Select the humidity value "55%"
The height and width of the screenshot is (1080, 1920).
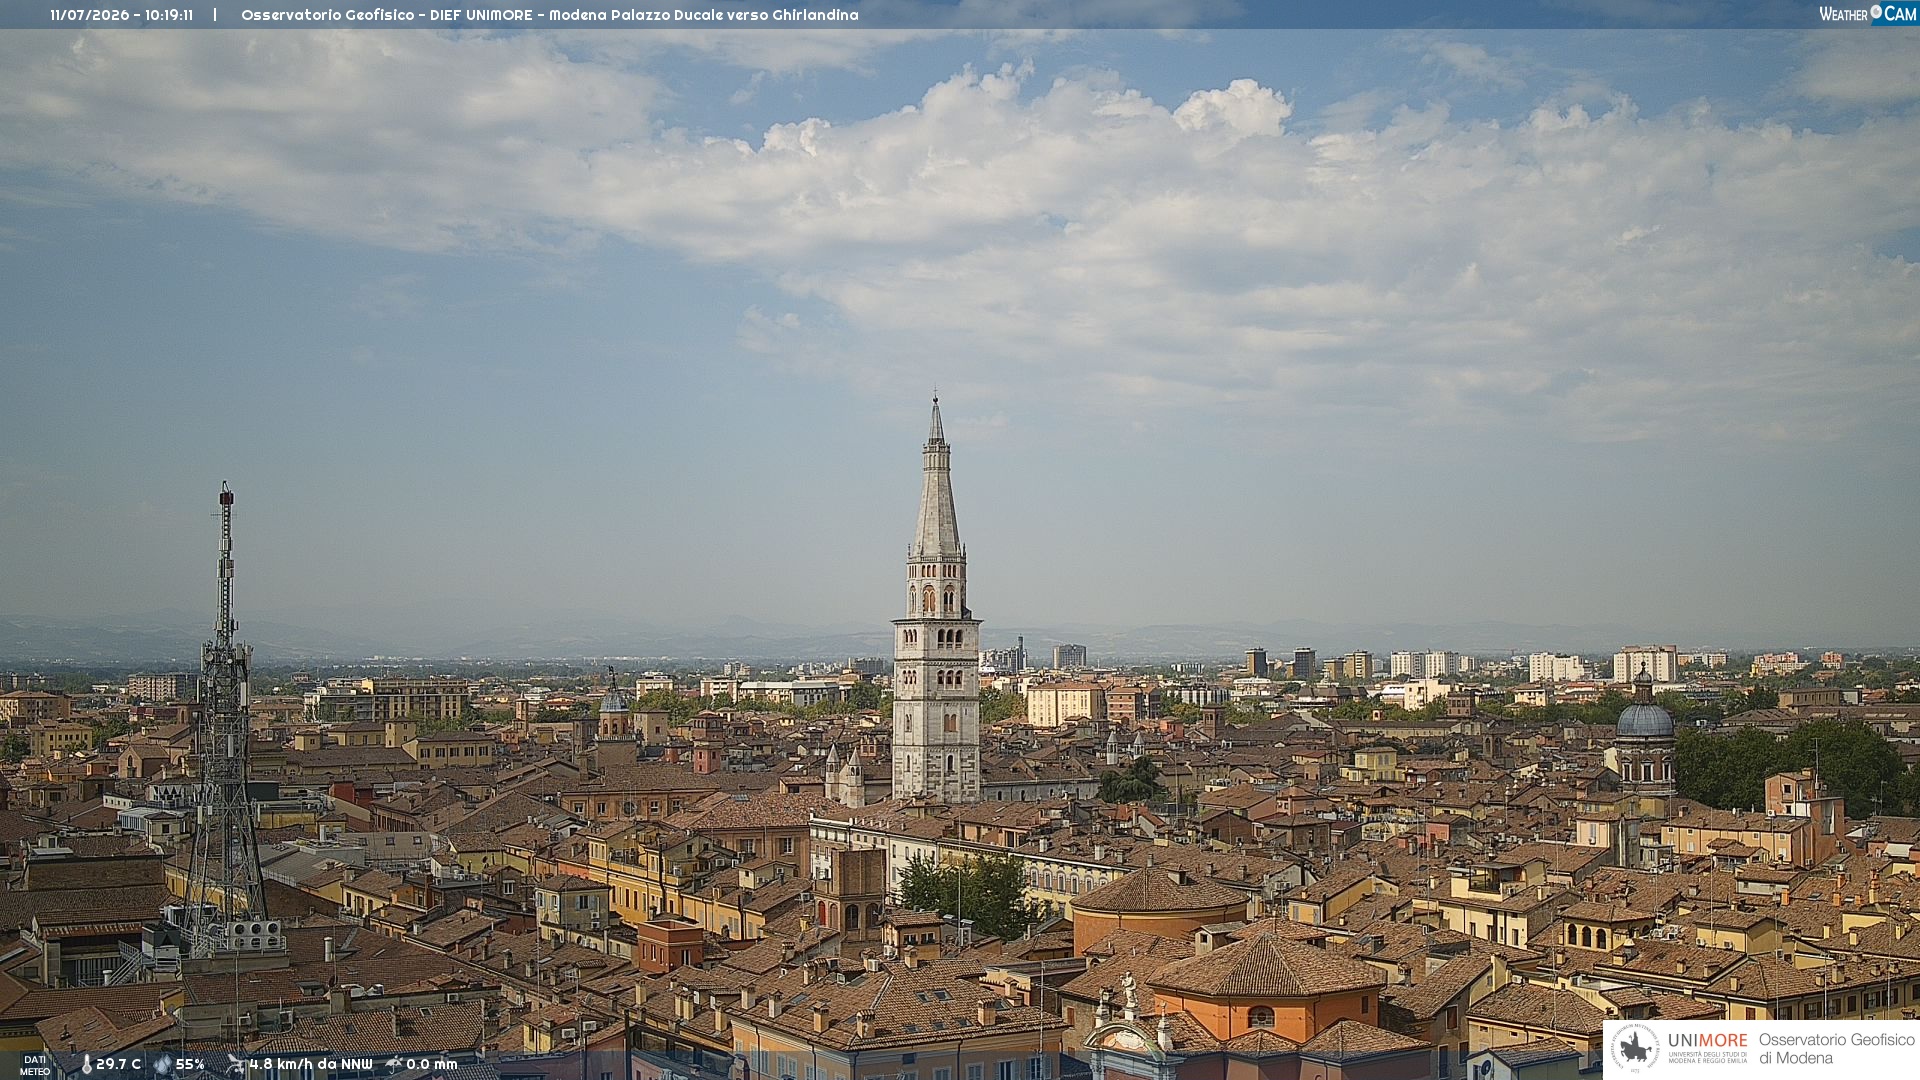190,1064
